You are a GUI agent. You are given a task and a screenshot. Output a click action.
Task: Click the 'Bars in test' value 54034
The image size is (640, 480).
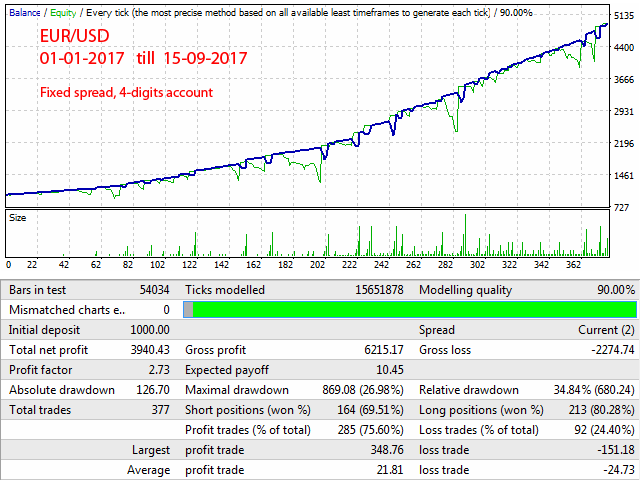(x=154, y=290)
